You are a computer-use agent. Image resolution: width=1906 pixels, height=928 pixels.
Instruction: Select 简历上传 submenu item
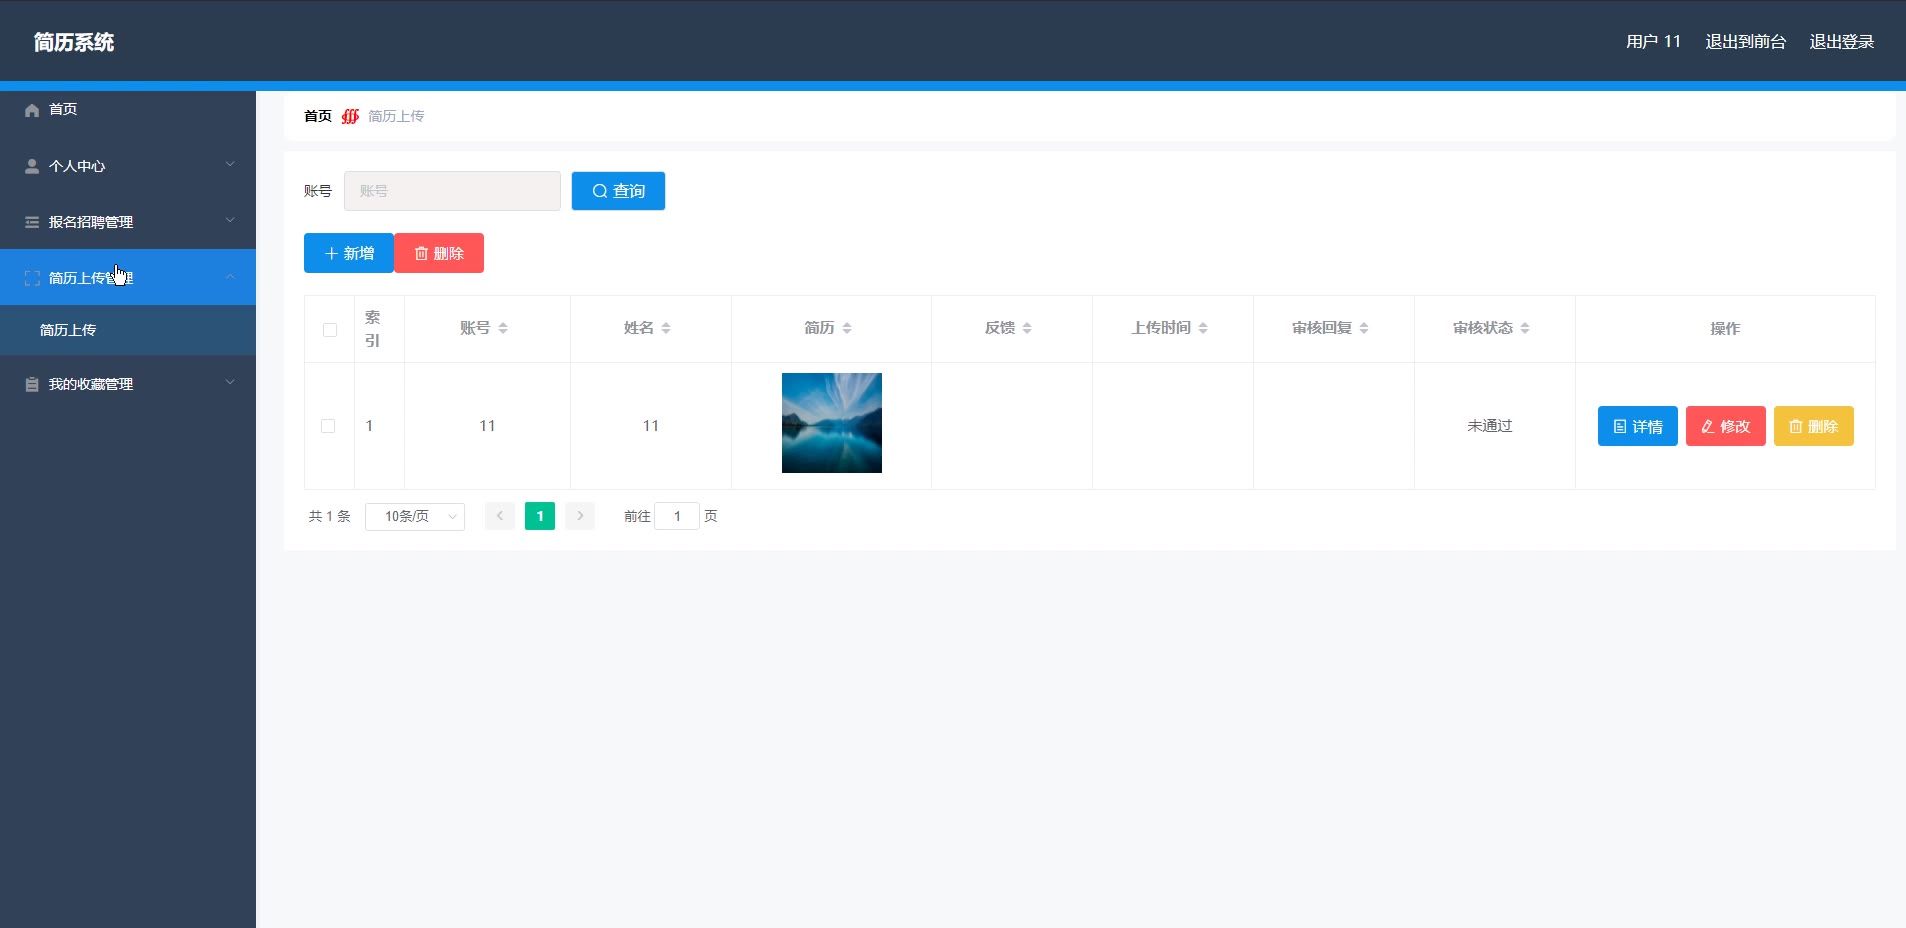[x=128, y=330]
